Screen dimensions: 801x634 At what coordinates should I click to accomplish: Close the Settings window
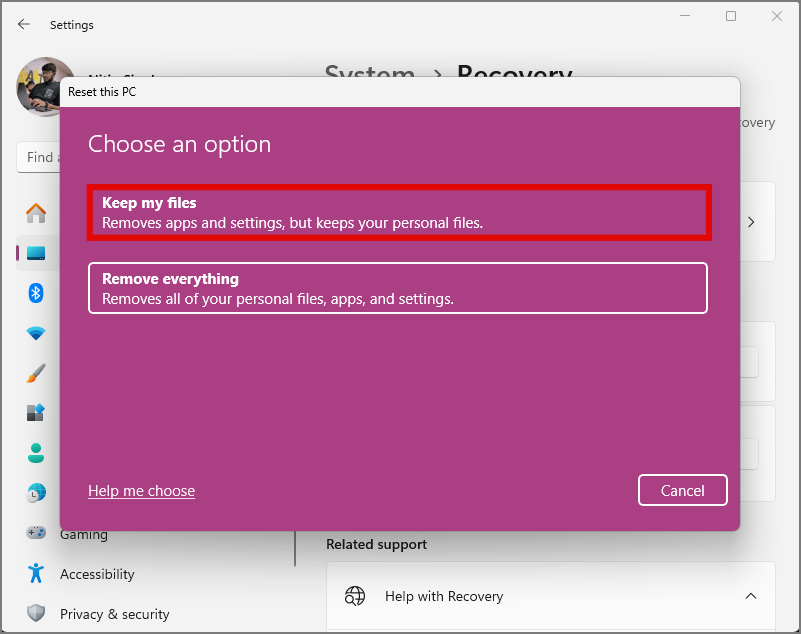click(x=777, y=16)
